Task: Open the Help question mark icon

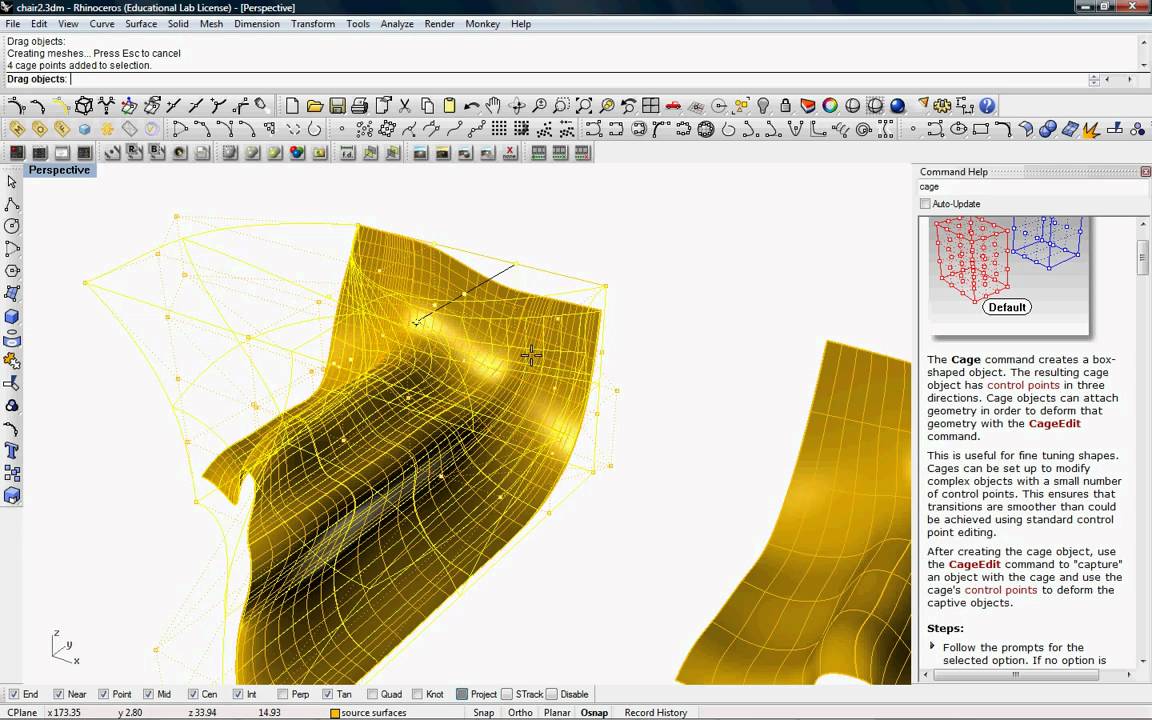Action: [987, 106]
